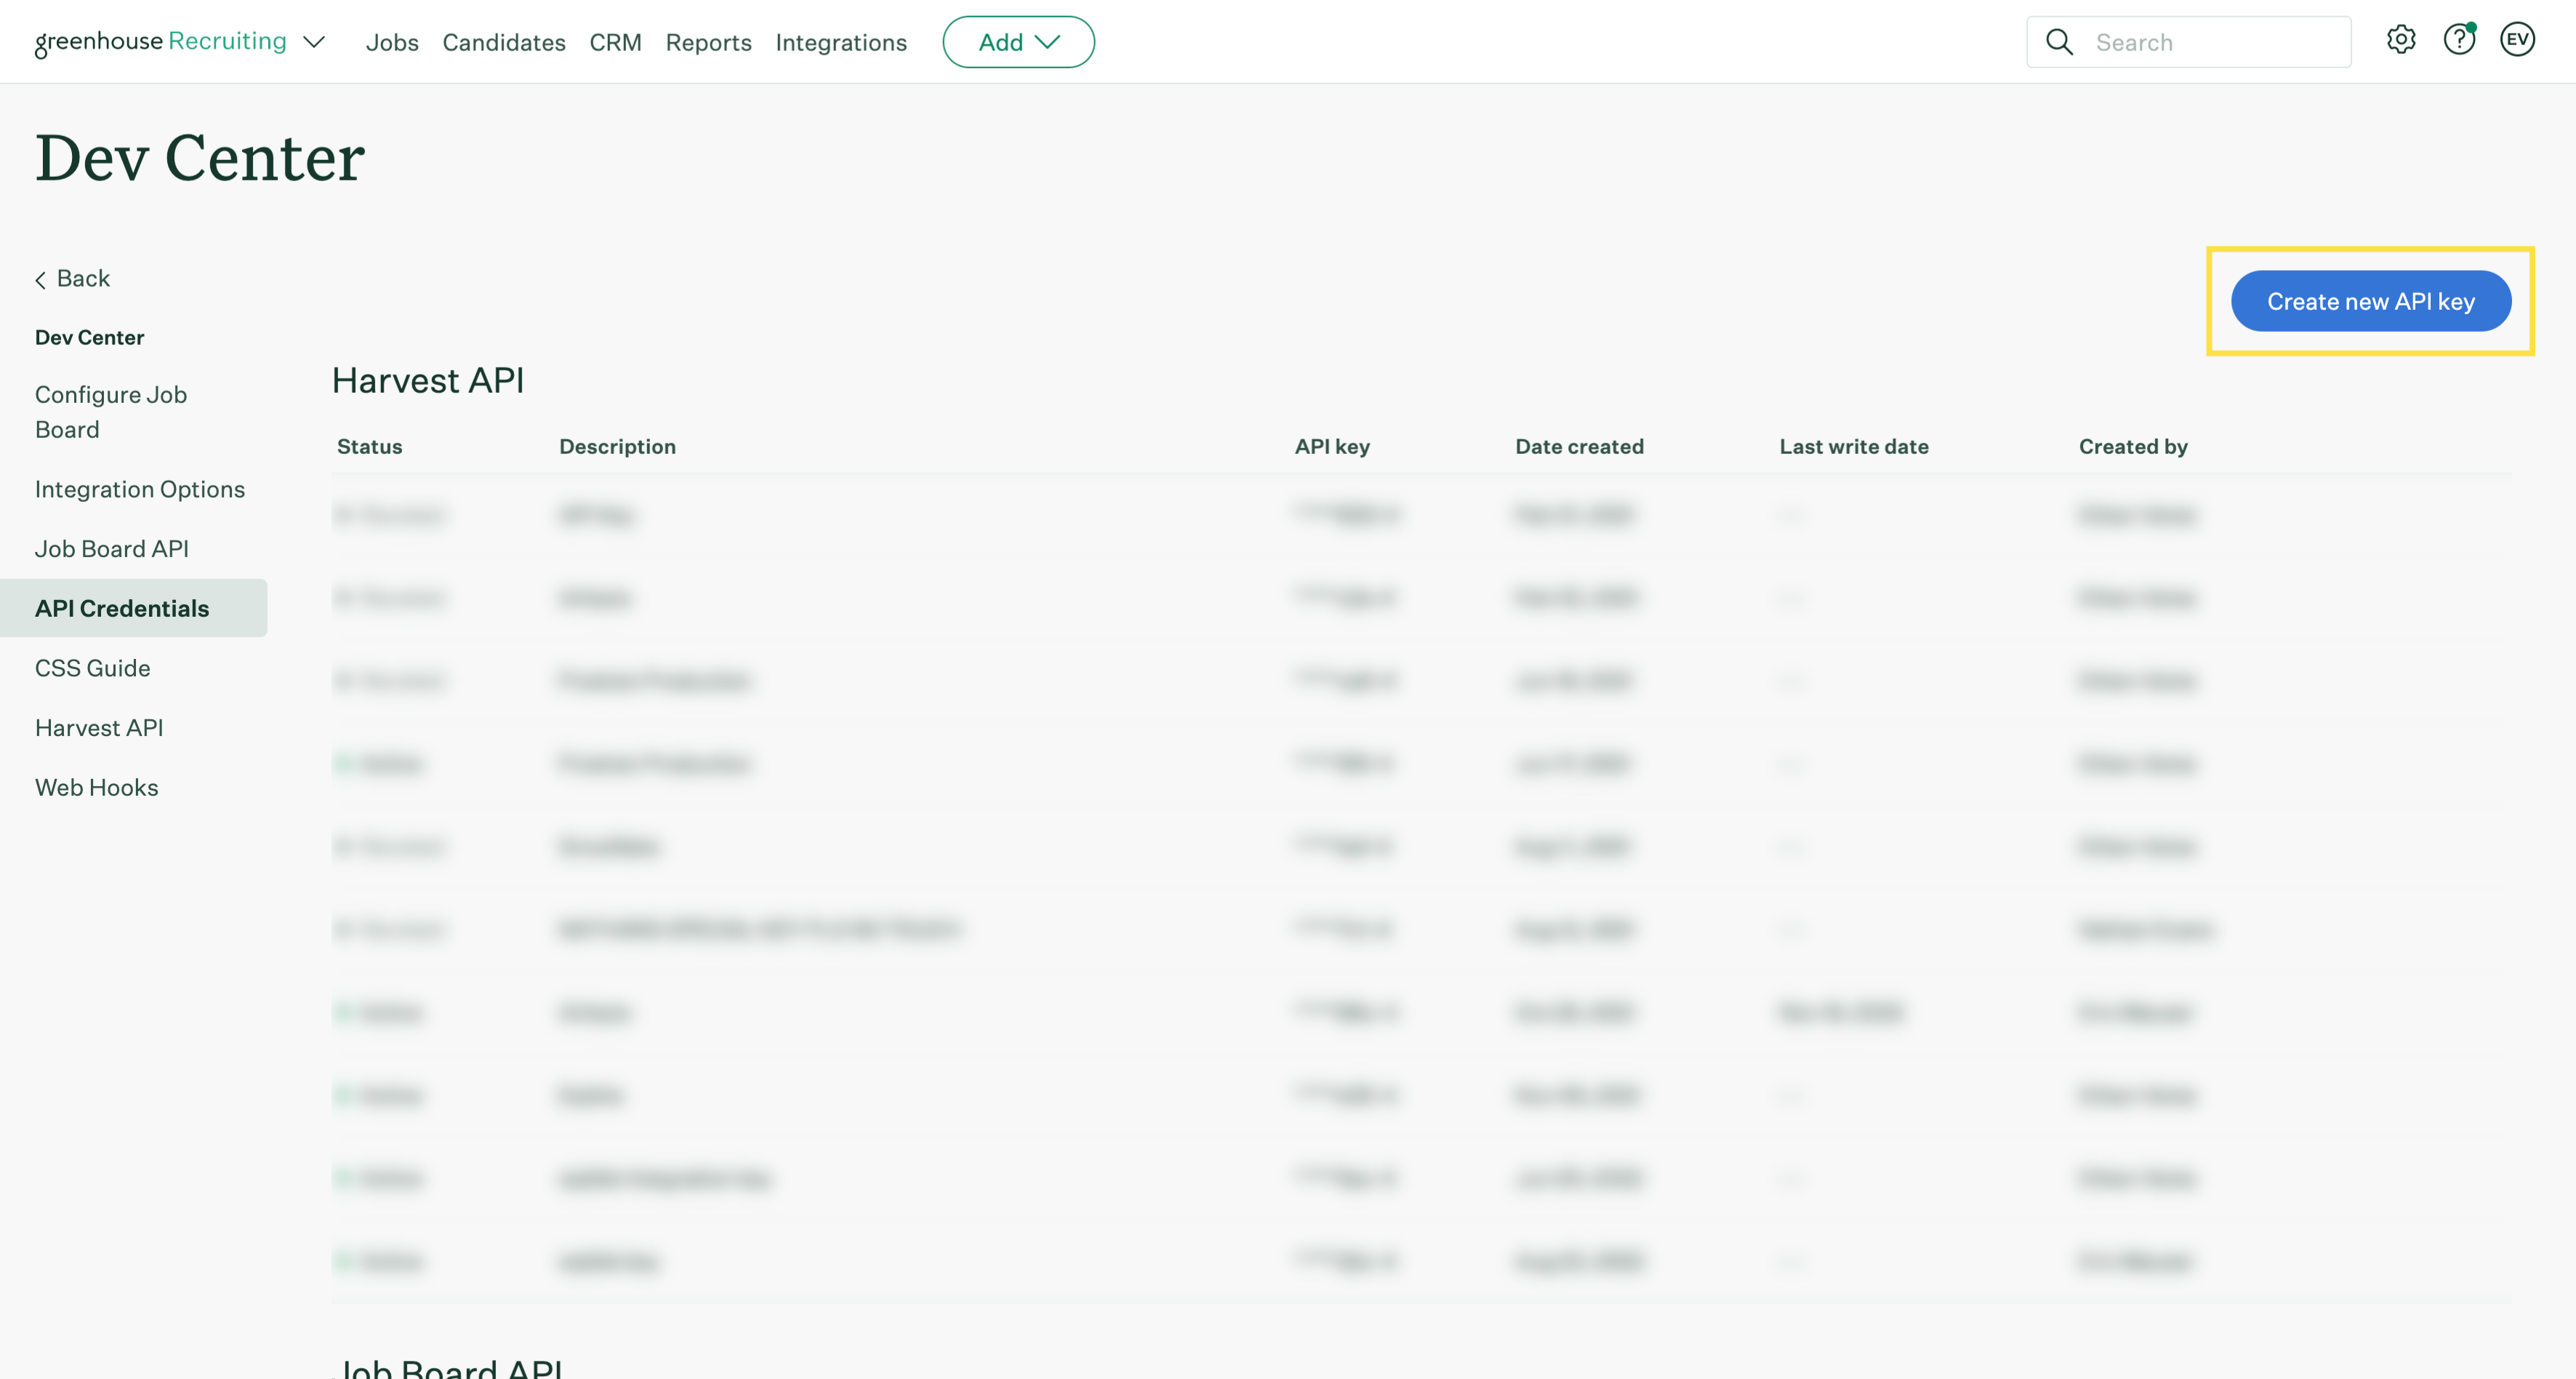Click Create new API key button
Viewport: 2576px width, 1379px height.
[x=2370, y=301]
